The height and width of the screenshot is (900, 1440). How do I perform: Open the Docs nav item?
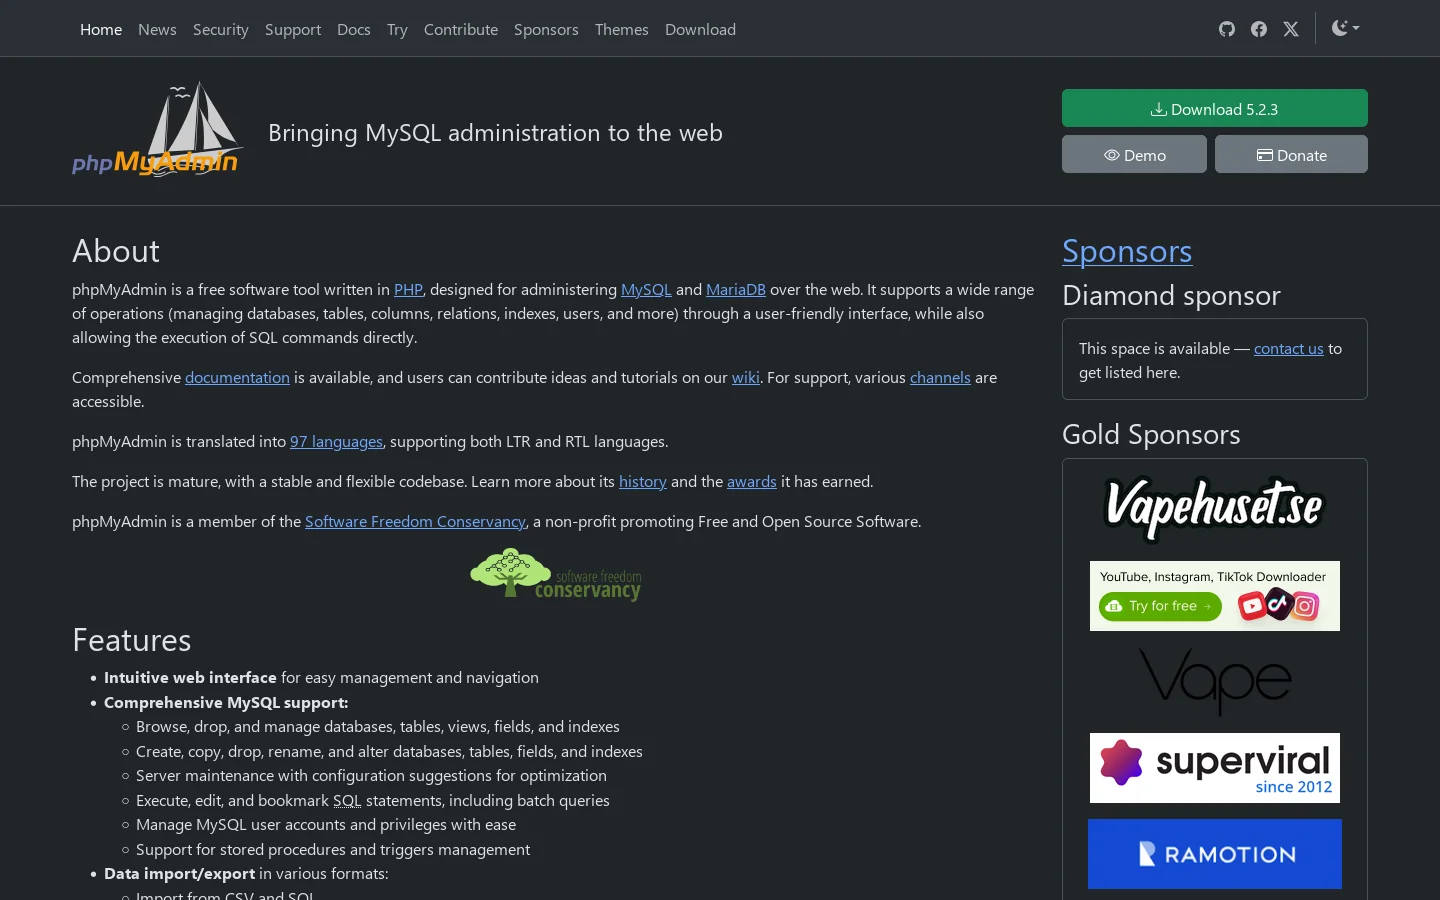click(354, 30)
